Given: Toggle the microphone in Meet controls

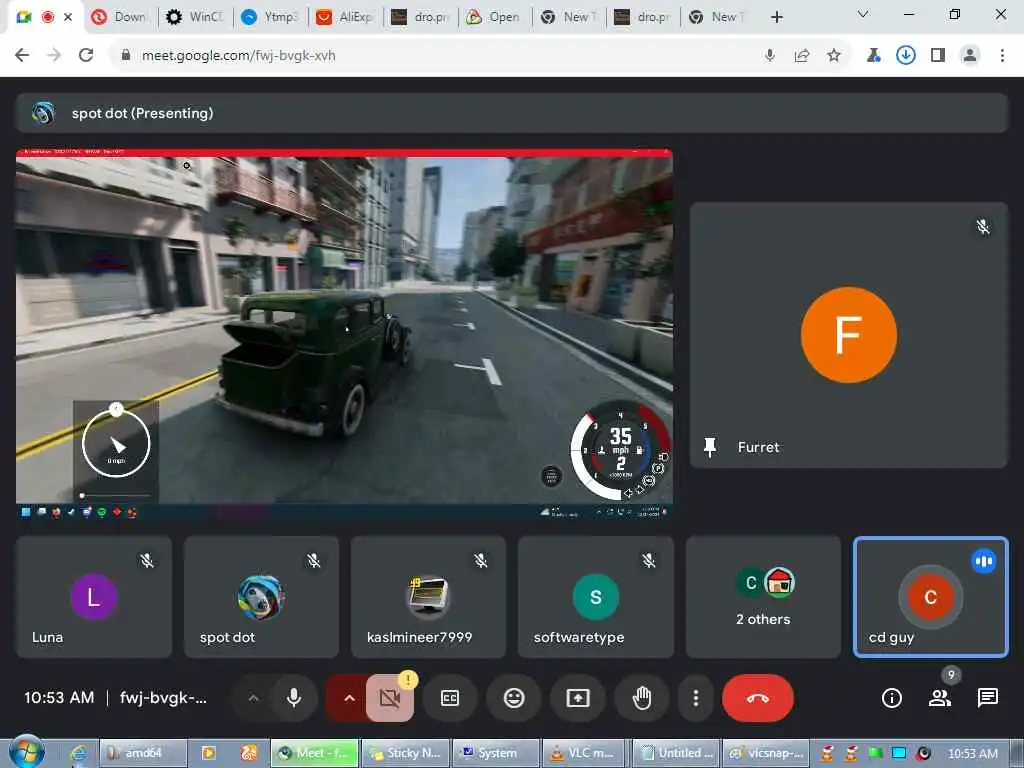Looking at the screenshot, I should [x=294, y=698].
